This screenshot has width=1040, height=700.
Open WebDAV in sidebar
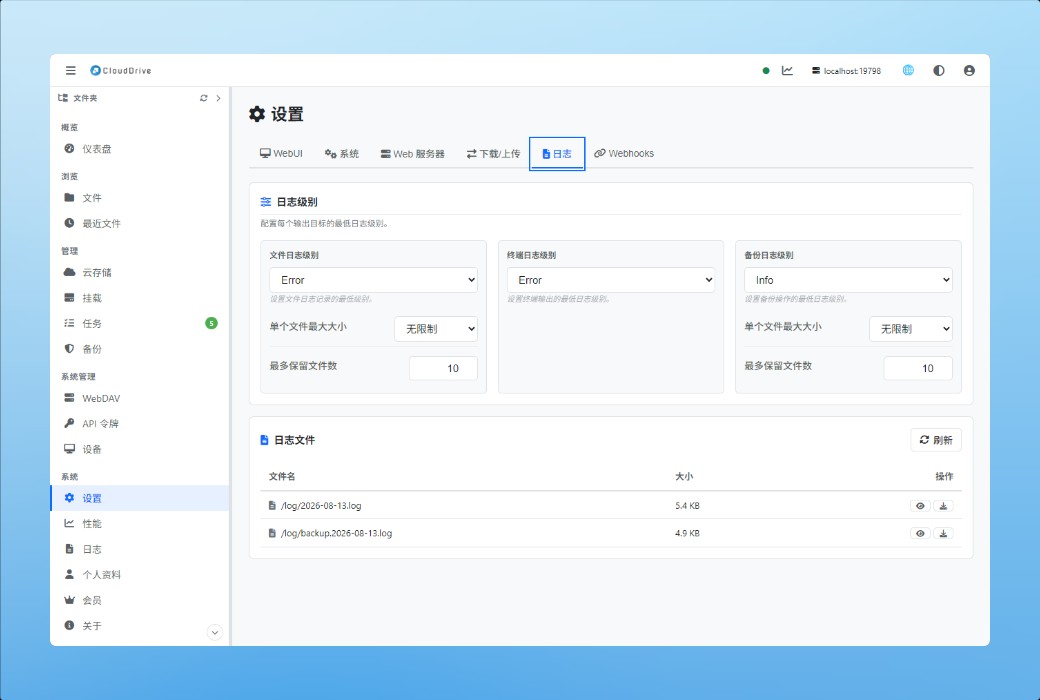click(140, 398)
